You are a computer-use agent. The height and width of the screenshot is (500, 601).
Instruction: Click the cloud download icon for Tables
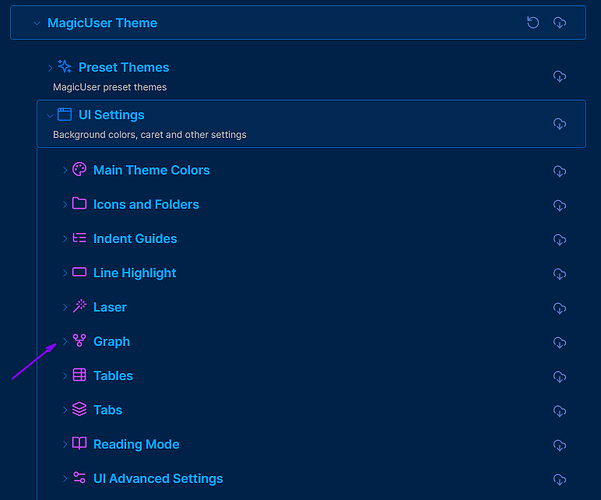coord(560,377)
